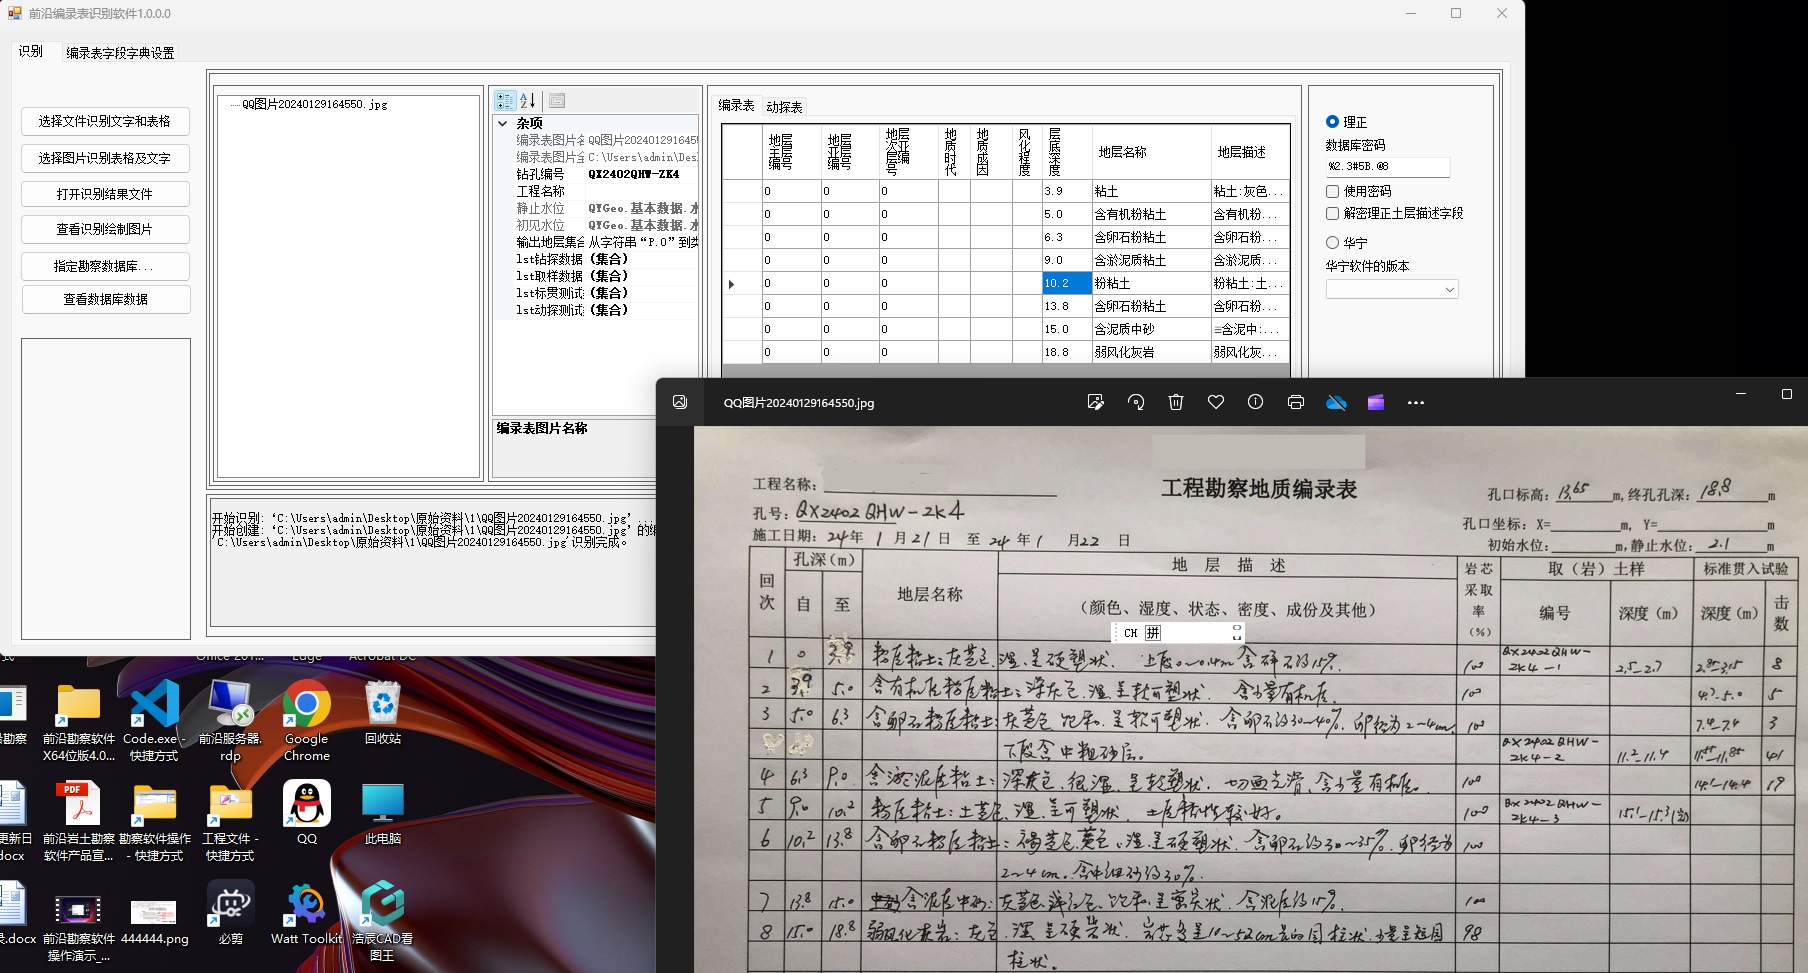Open 华宁软件的版本 dropdown
1808x973 pixels.
click(x=1392, y=289)
